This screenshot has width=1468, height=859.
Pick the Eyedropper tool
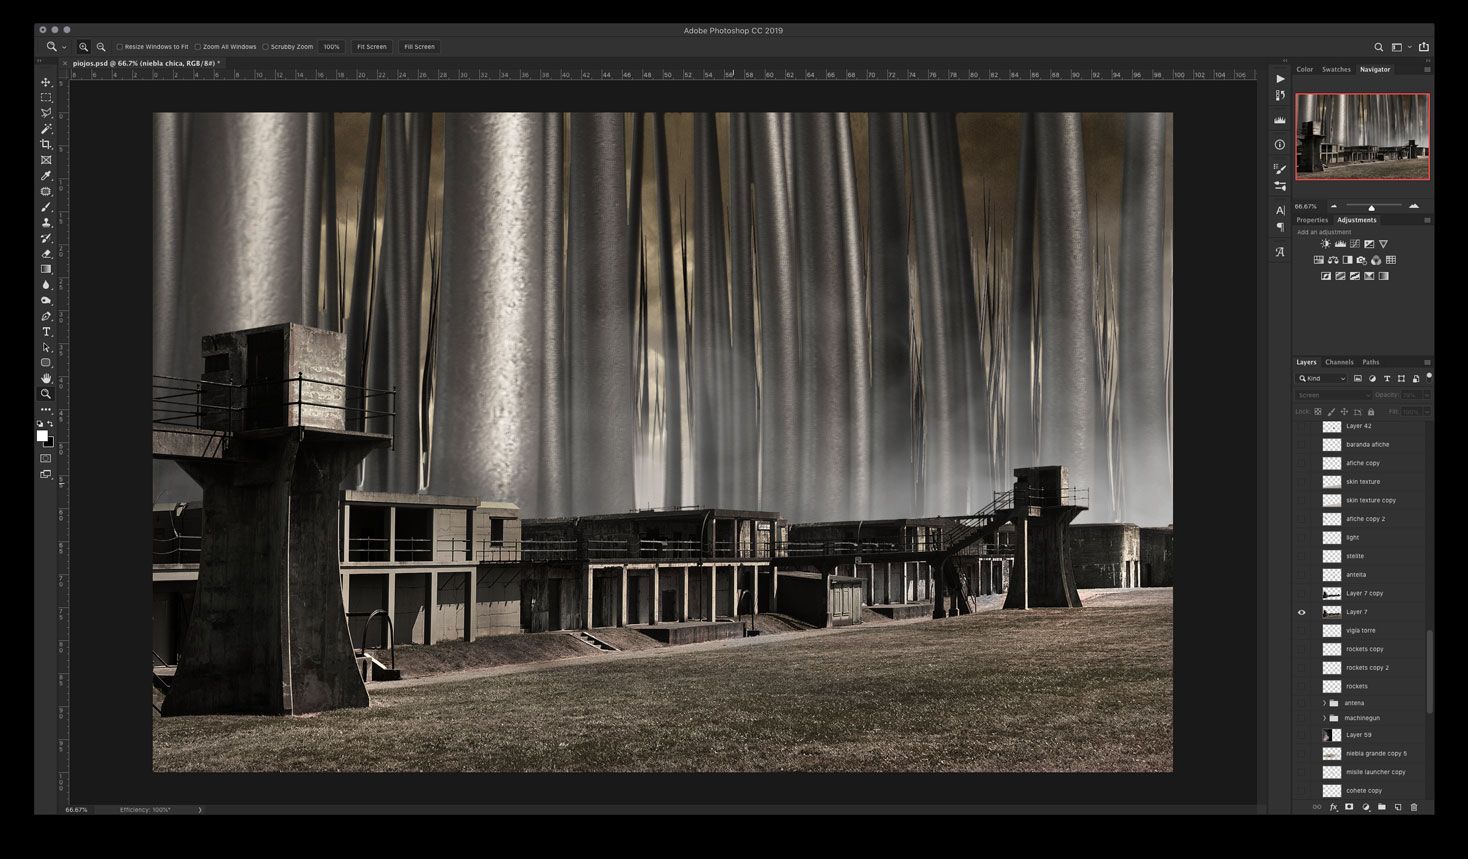coord(46,176)
